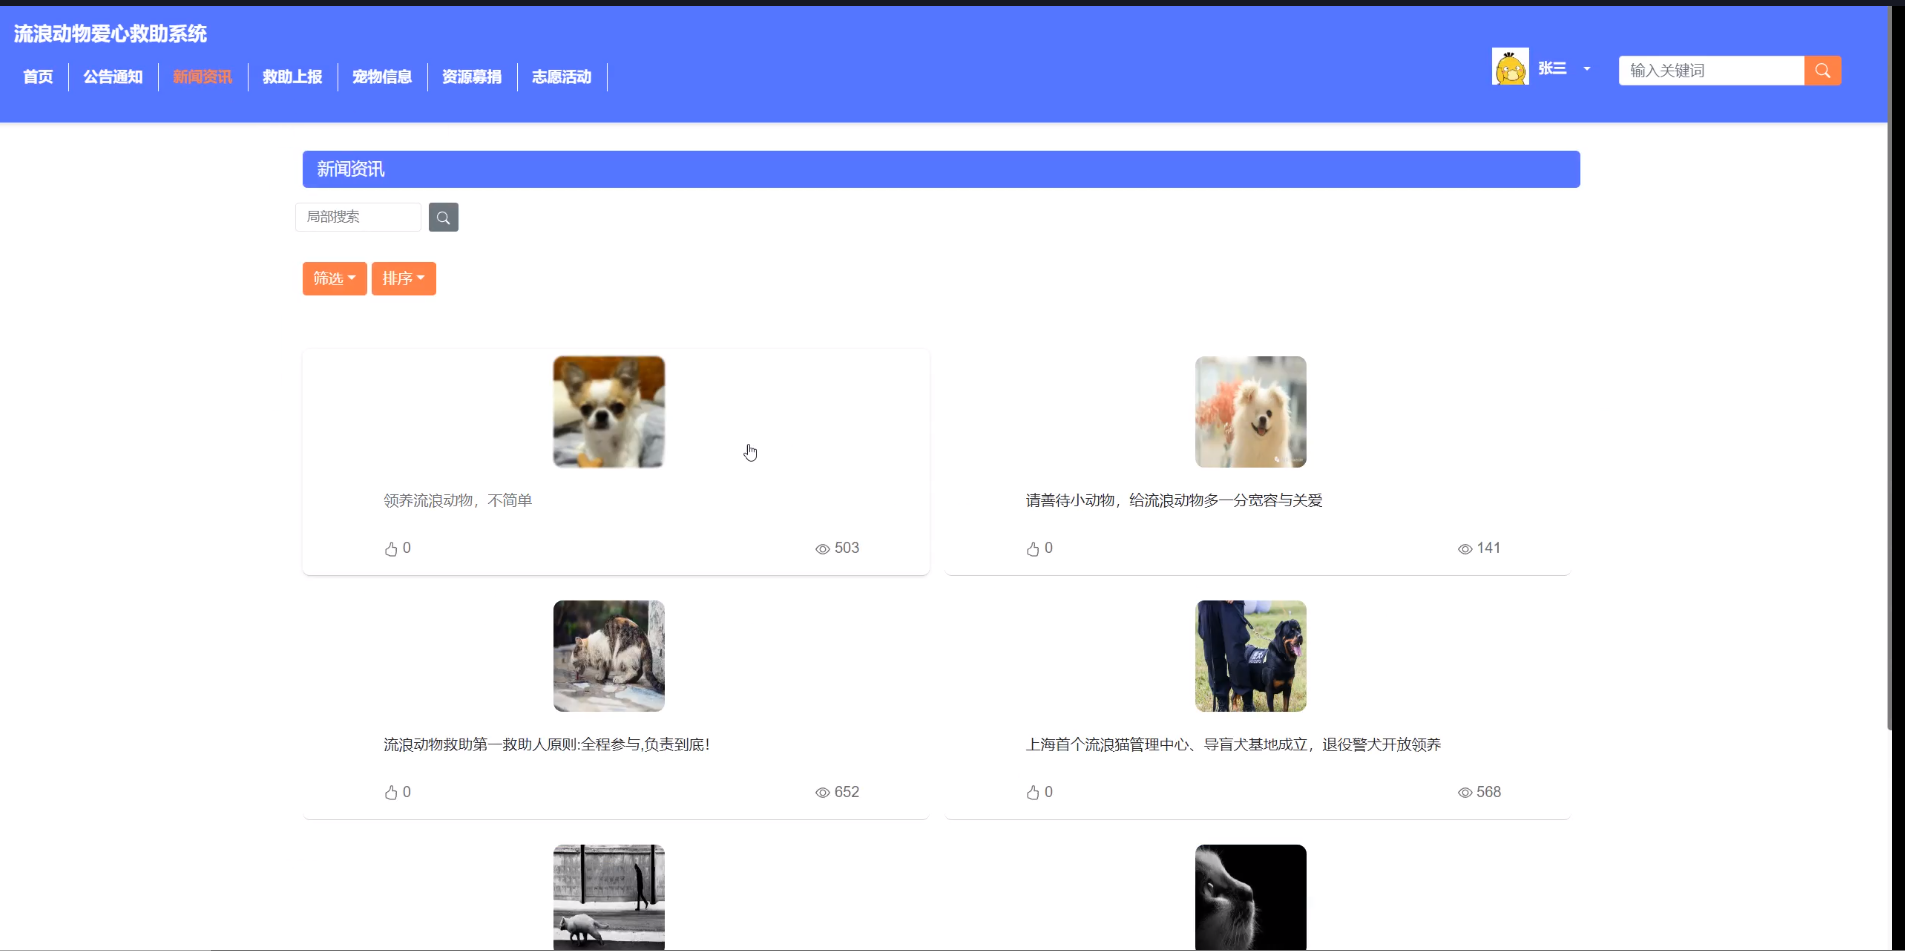This screenshot has height=951, width=1905.
Task: Click the cat eating thumbnail
Action: click(609, 656)
